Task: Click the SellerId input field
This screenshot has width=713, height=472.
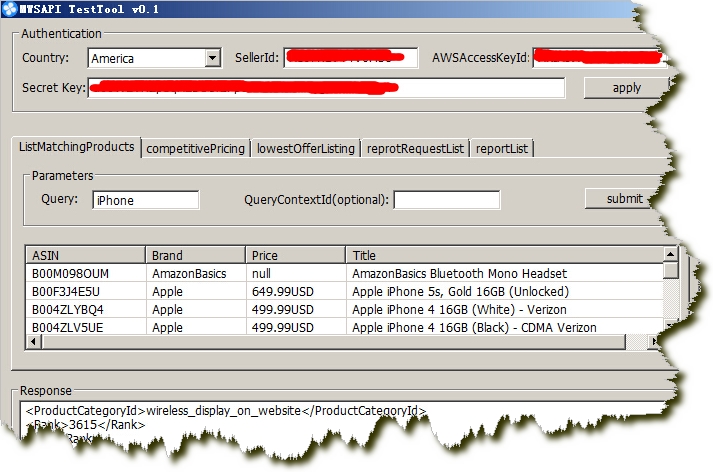Action: (x=350, y=58)
